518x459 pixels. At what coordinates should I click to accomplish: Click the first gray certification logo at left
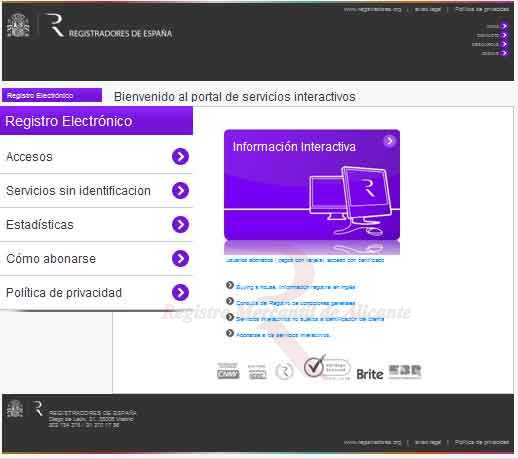pyautogui.click(x=228, y=371)
